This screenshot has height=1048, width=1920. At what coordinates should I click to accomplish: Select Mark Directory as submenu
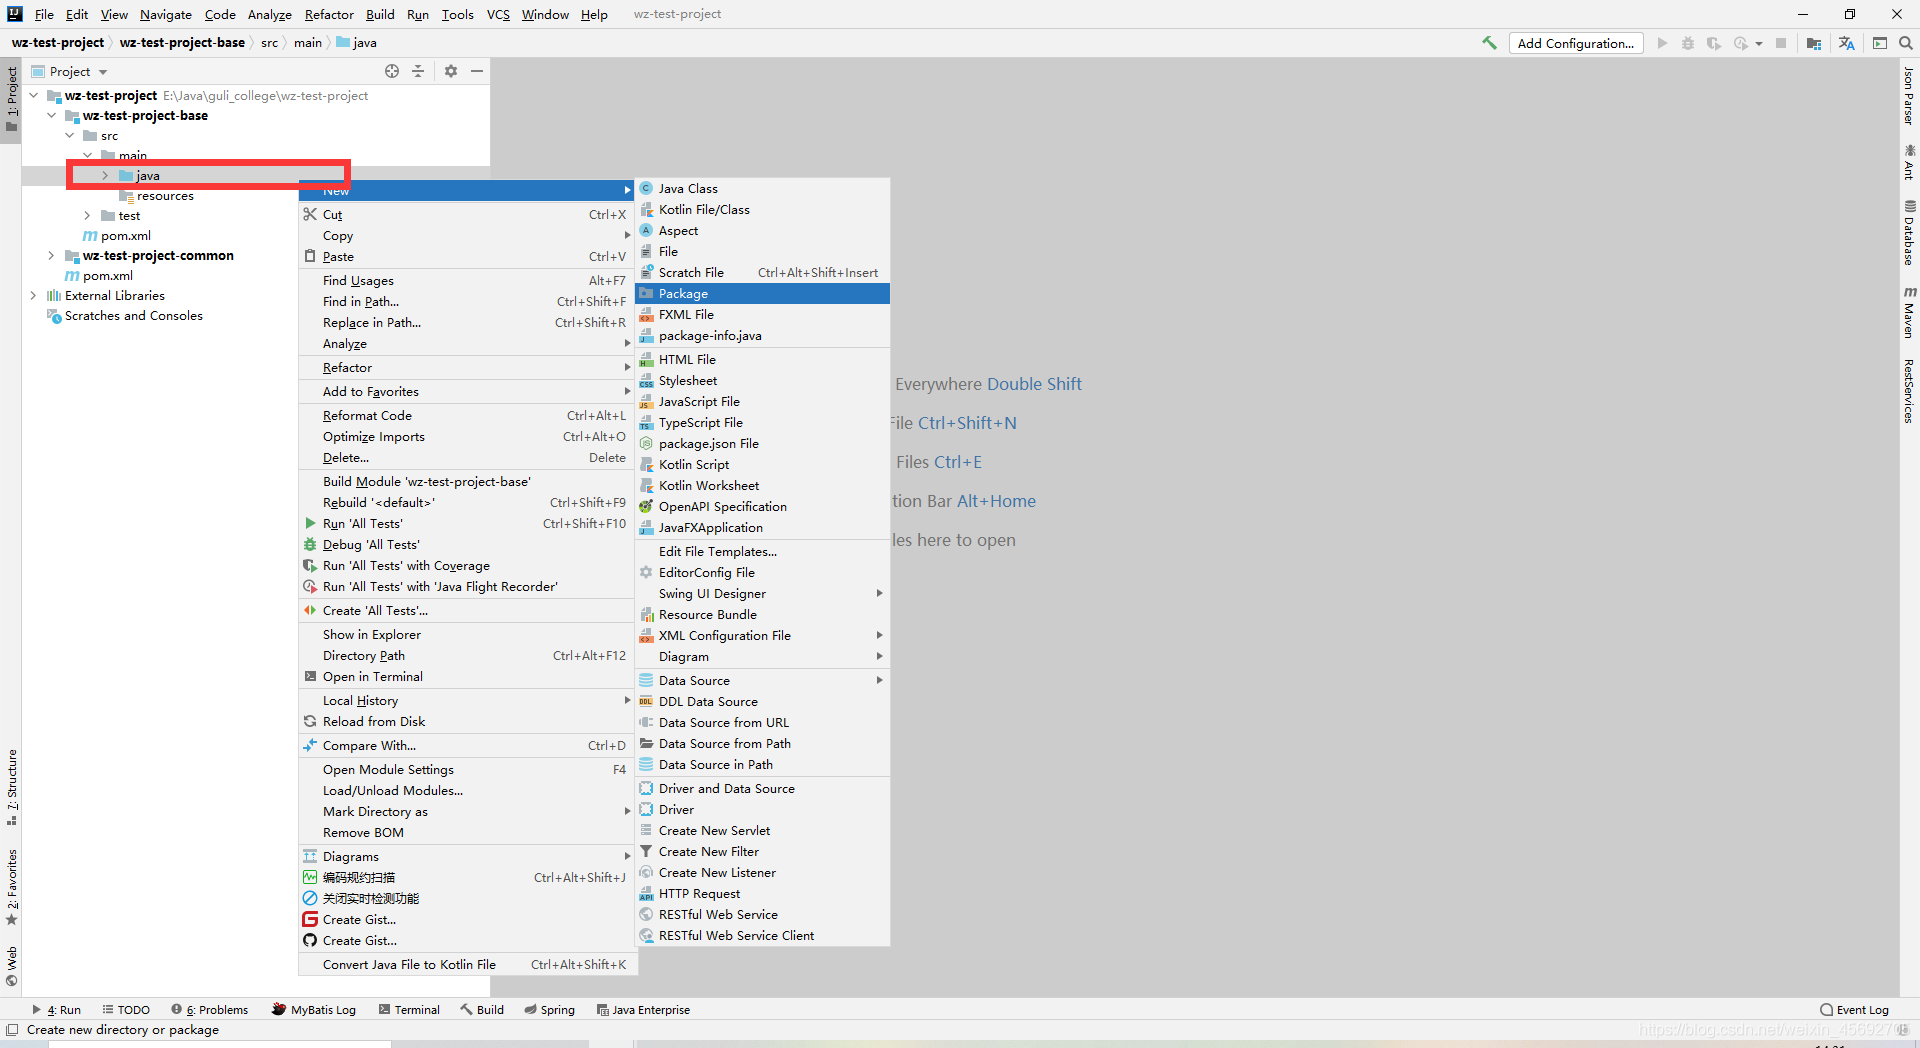click(x=467, y=811)
